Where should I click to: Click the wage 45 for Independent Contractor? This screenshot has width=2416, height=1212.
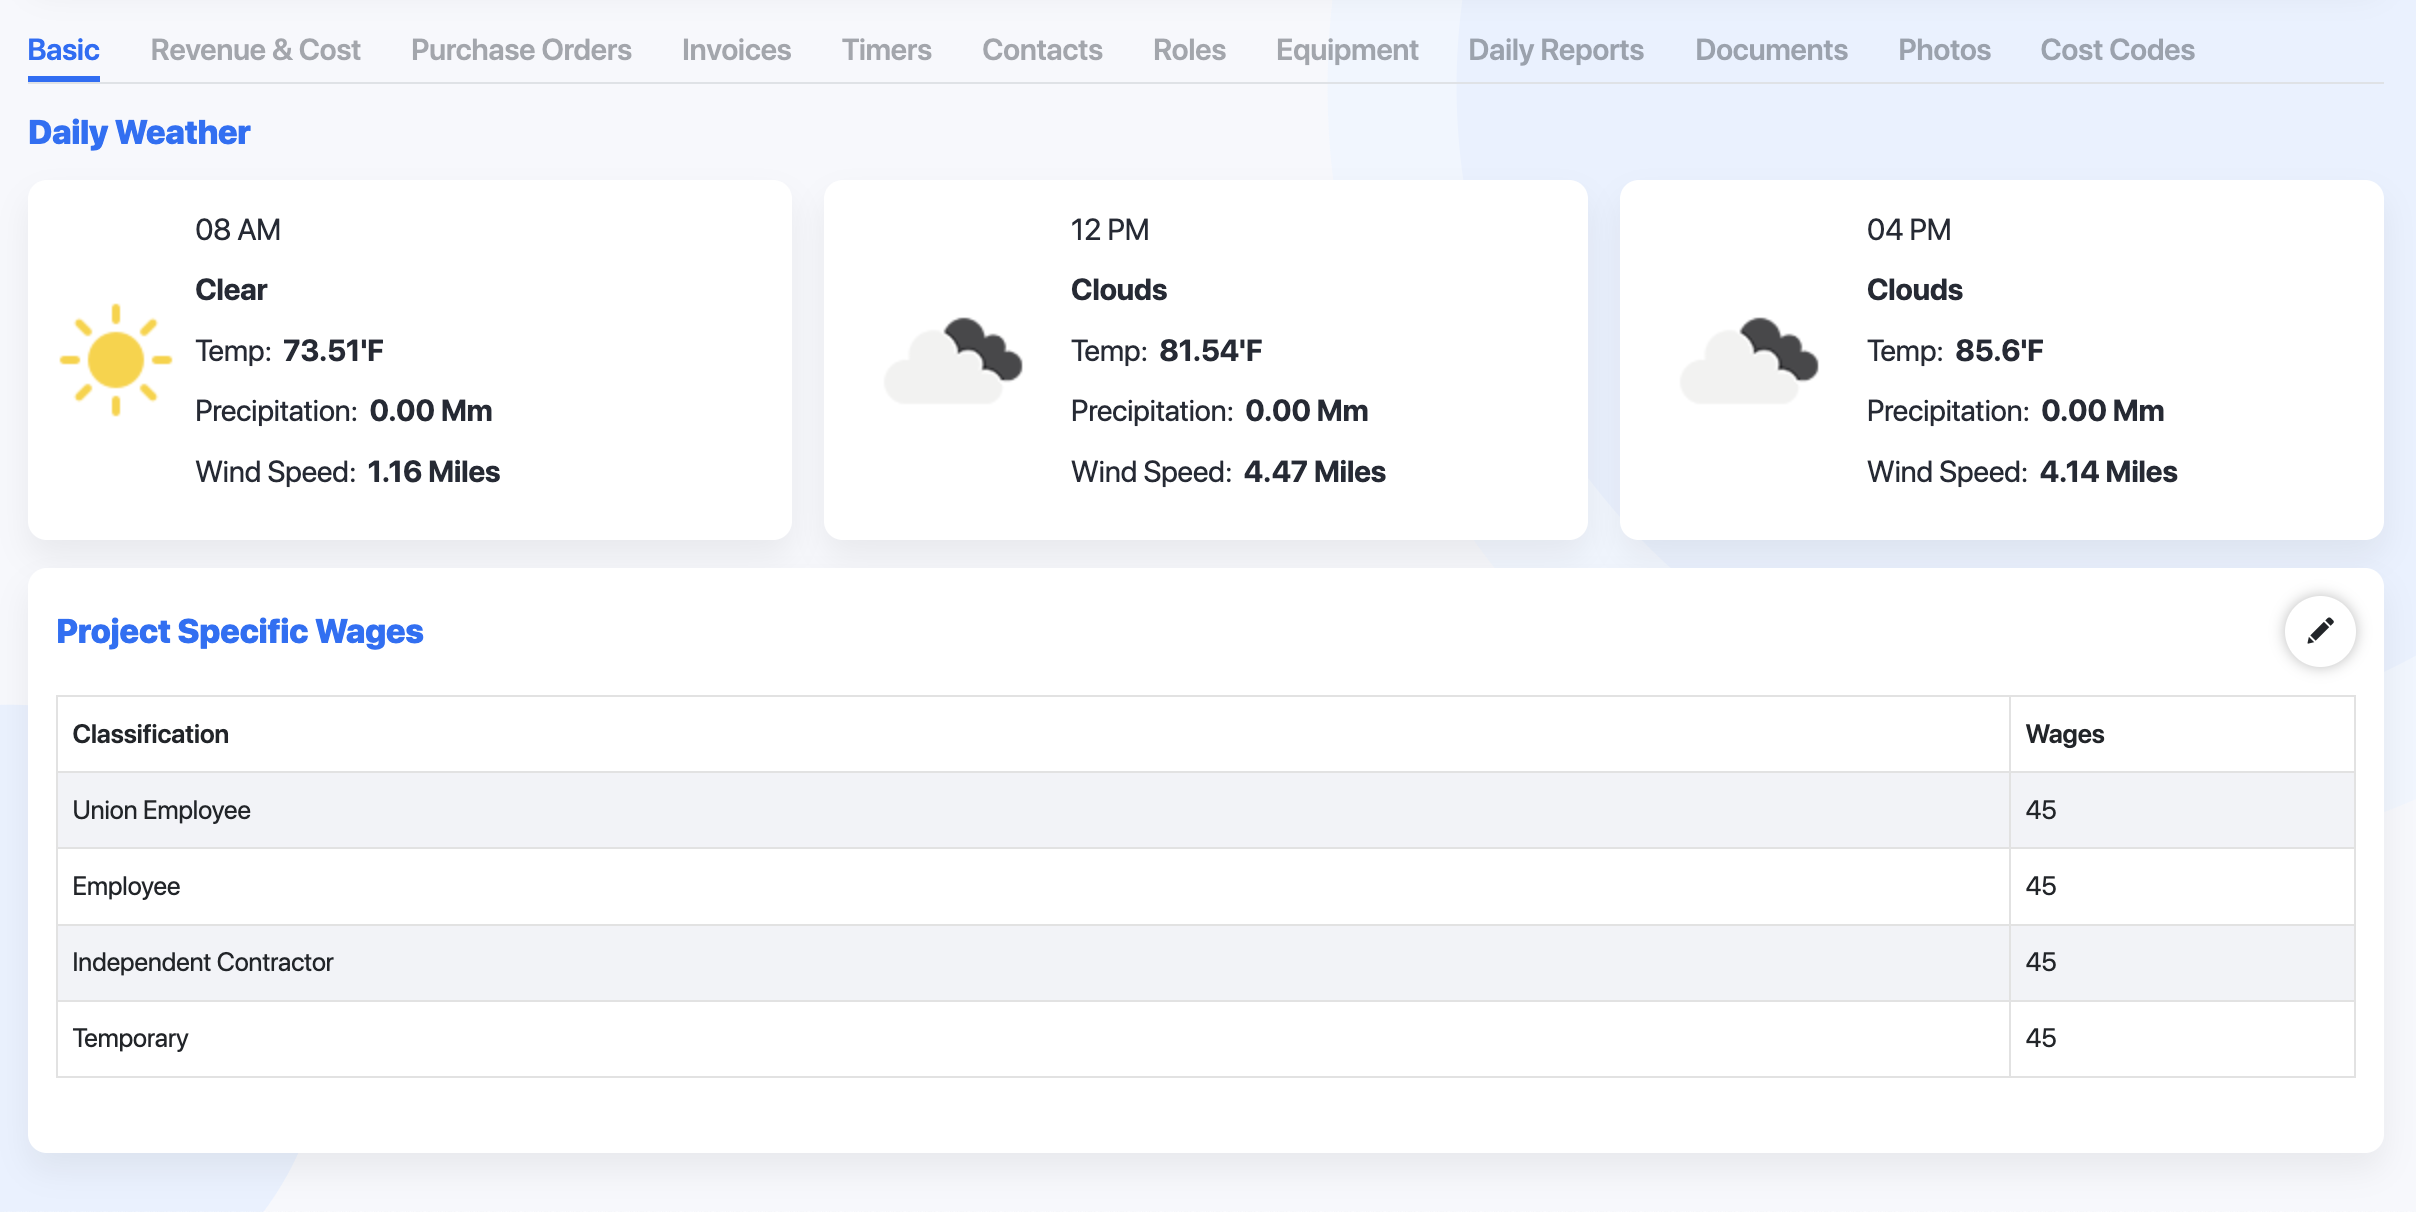pyautogui.click(x=2041, y=962)
